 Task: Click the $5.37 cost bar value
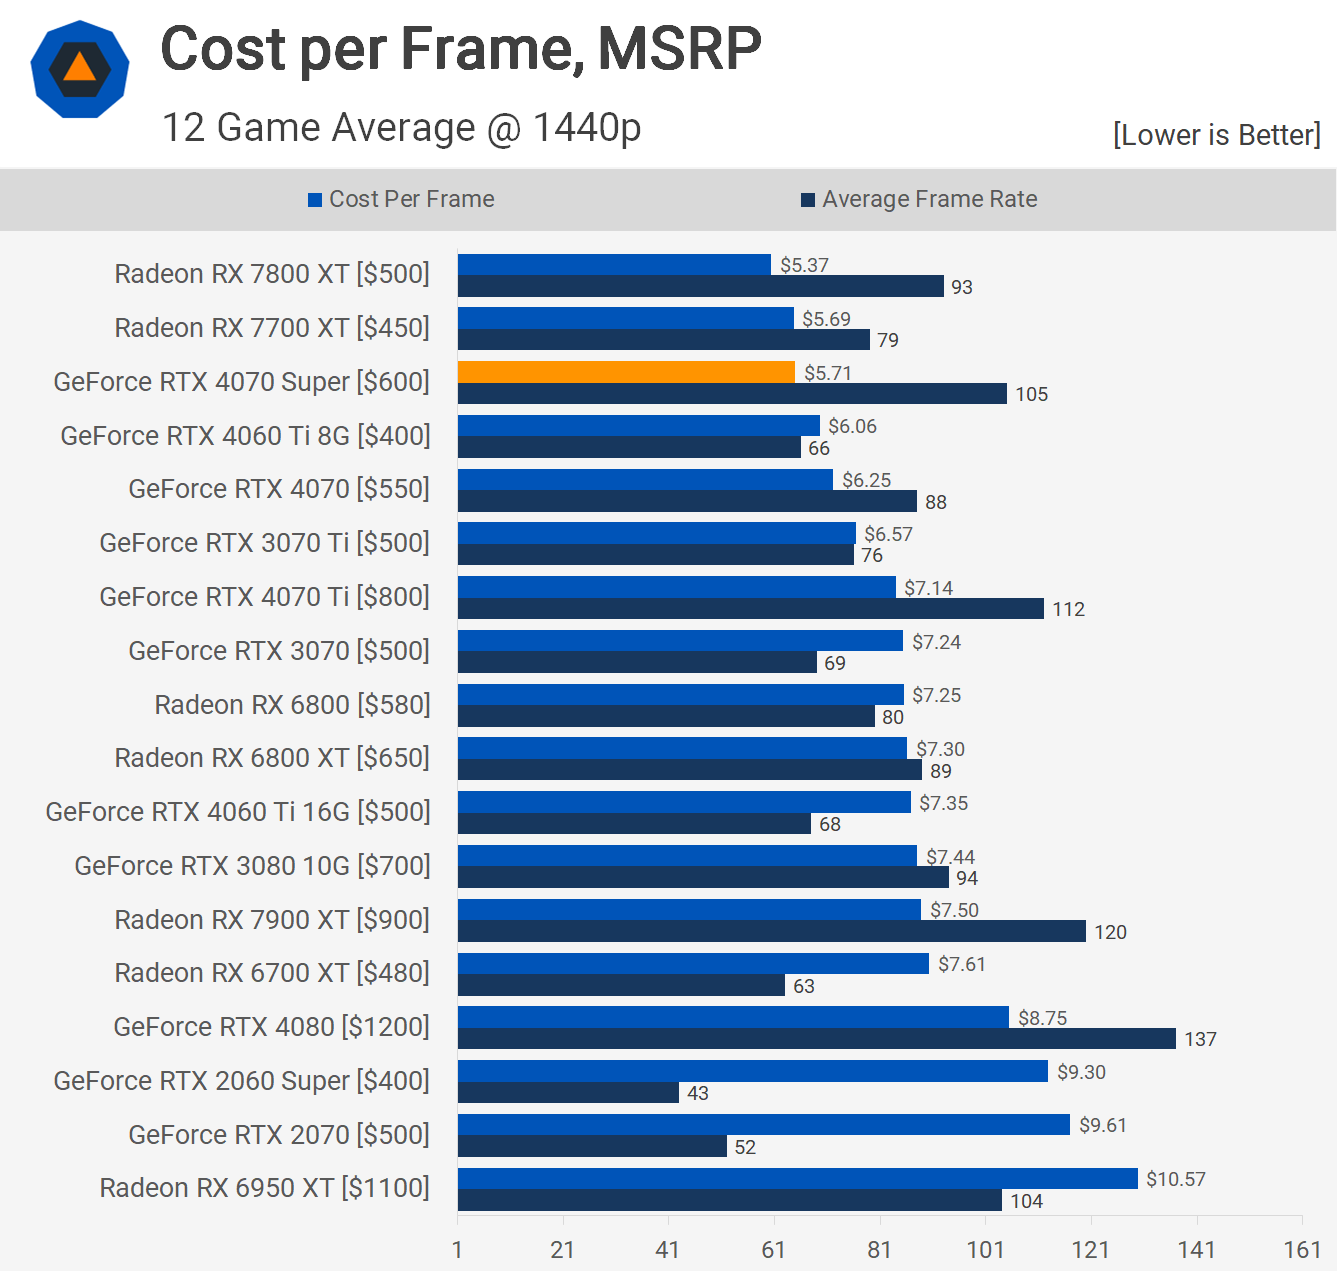pyautogui.click(x=804, y=265)
